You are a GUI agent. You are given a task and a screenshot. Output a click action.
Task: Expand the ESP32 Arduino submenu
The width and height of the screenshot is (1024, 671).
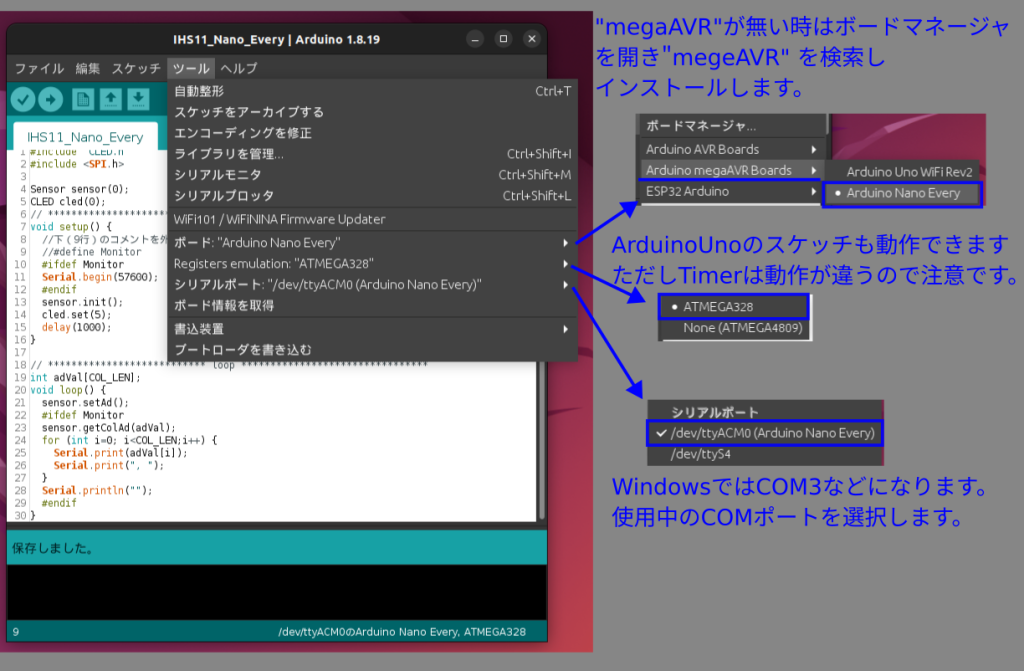[x=732, y=191]
